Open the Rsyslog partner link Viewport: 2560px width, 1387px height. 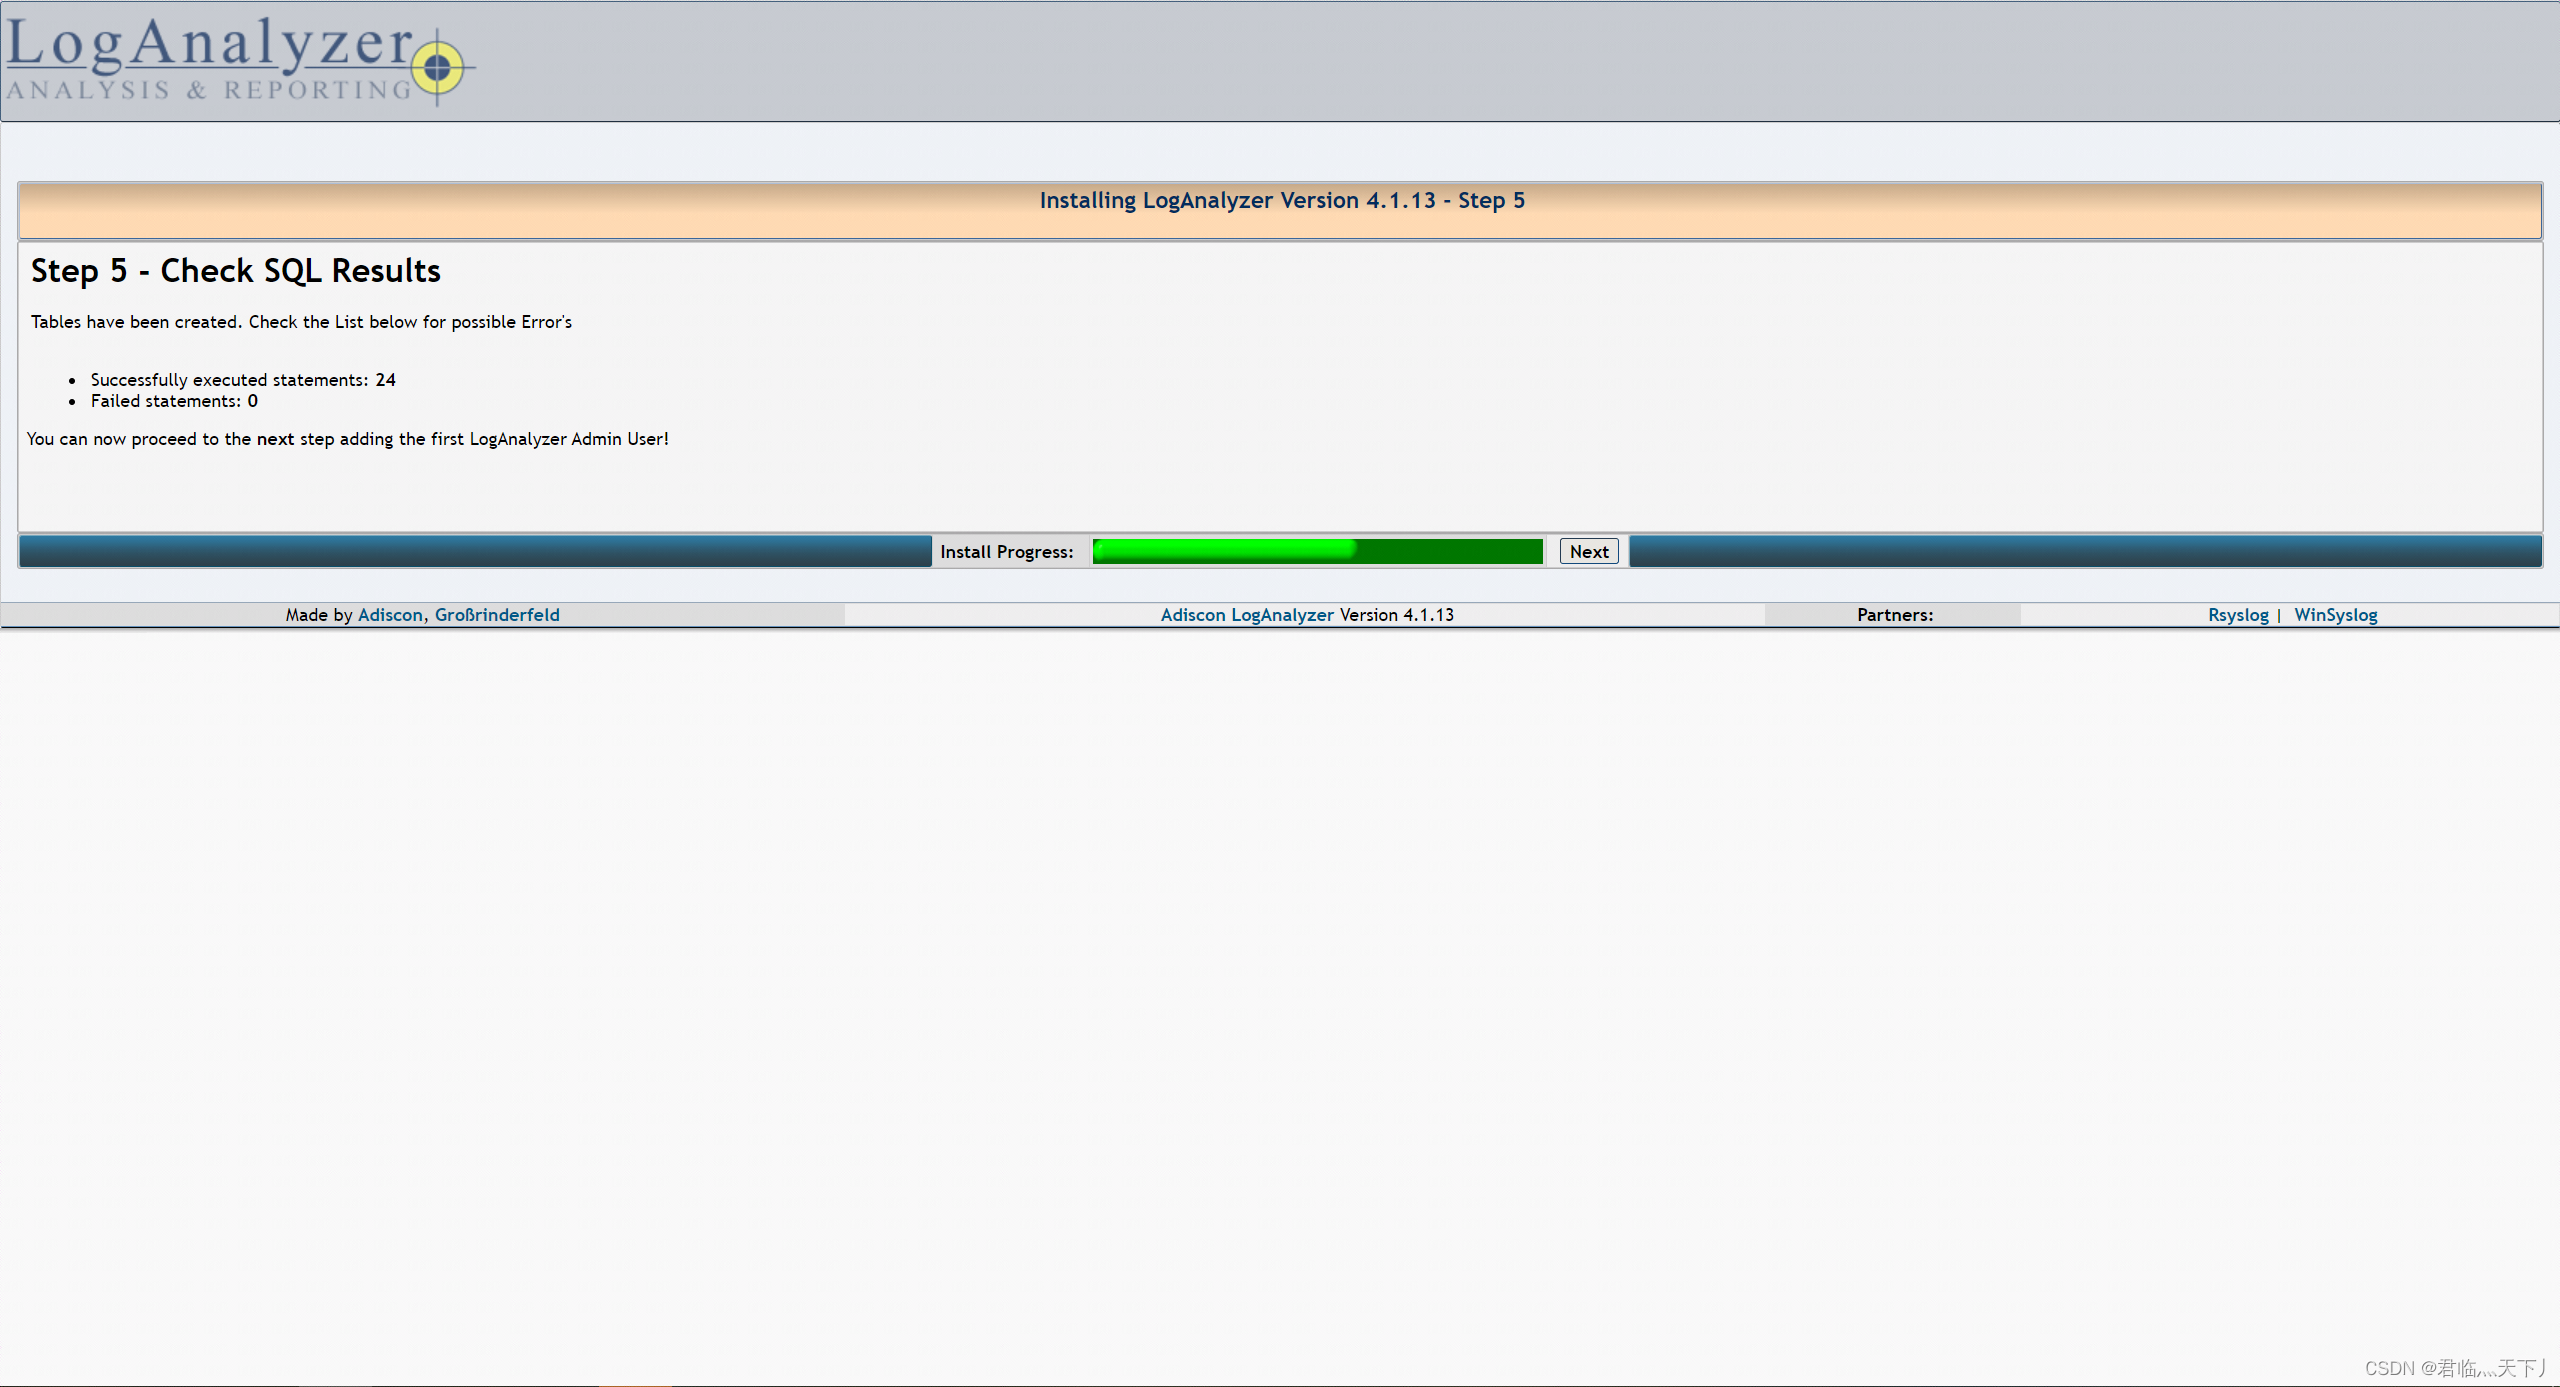pyautogui.click(x=2238, y=615)
